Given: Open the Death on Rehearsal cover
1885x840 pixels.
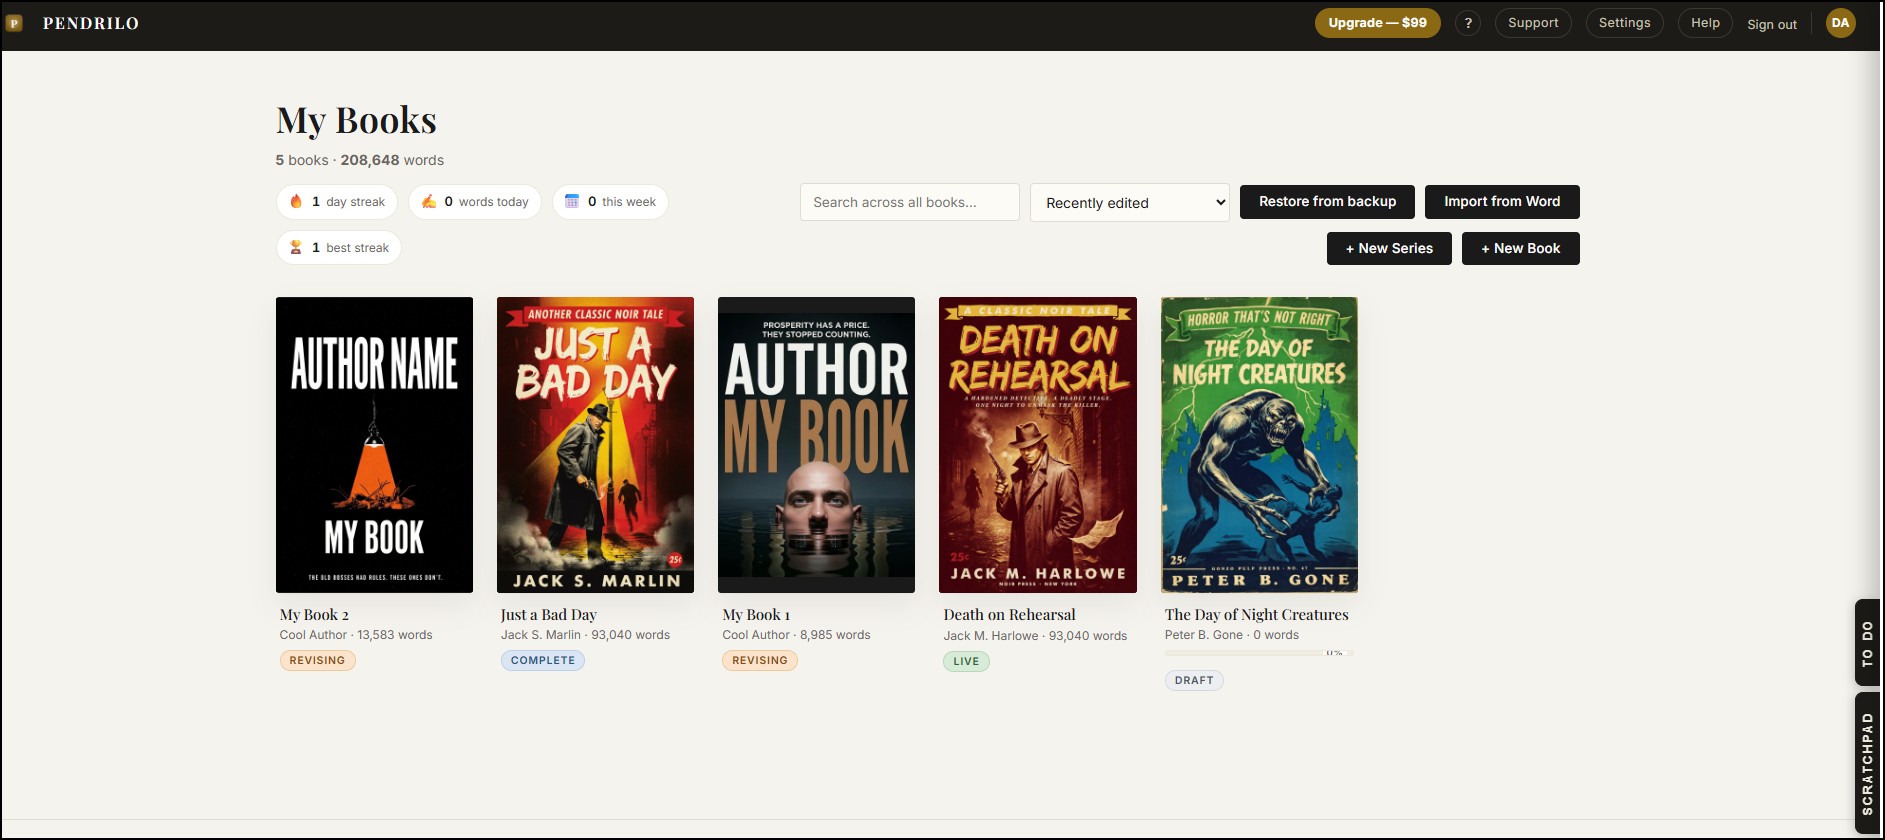Looking at the screenshot, I should pos(1038,445).
